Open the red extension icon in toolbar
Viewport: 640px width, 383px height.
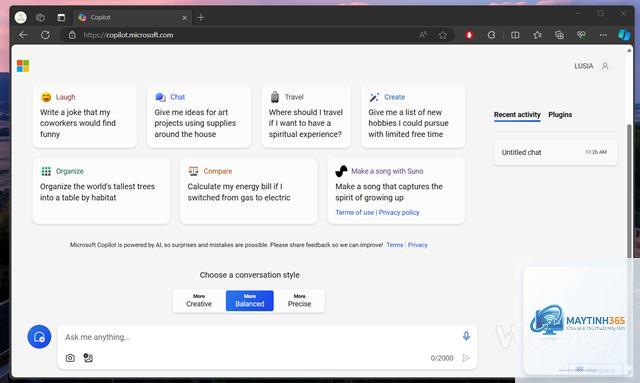(469, 35)
